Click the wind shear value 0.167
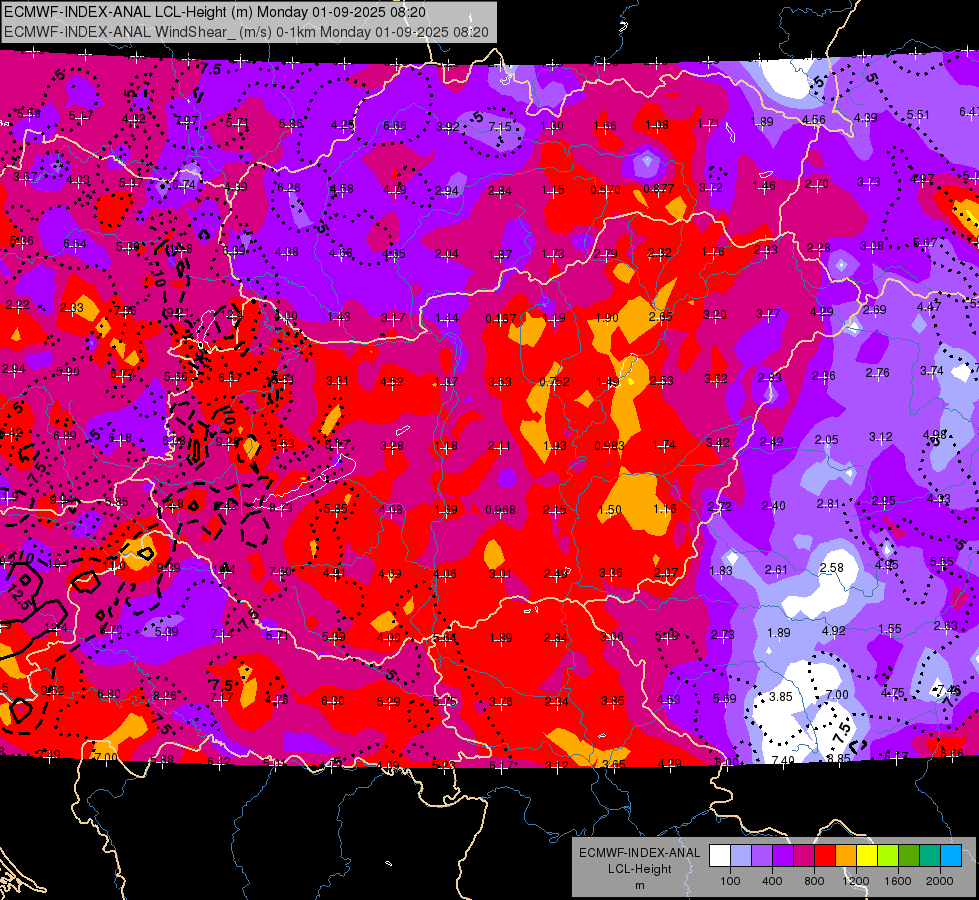 coord(501,319)
